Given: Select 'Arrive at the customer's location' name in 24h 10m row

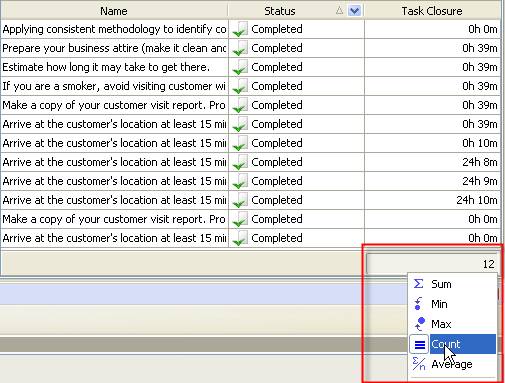Looking at the screenshot, I should (x=114, y=200).
